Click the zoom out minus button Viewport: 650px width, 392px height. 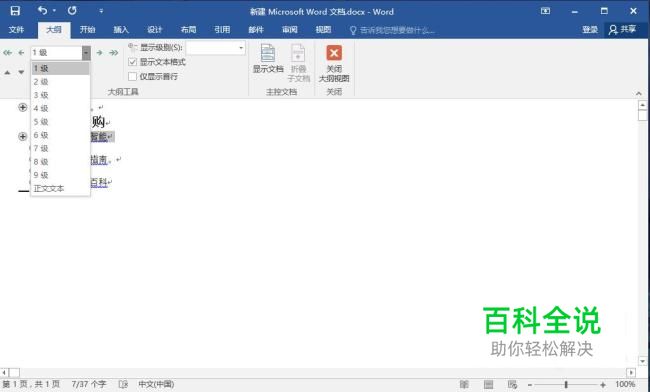coord(529,385)
